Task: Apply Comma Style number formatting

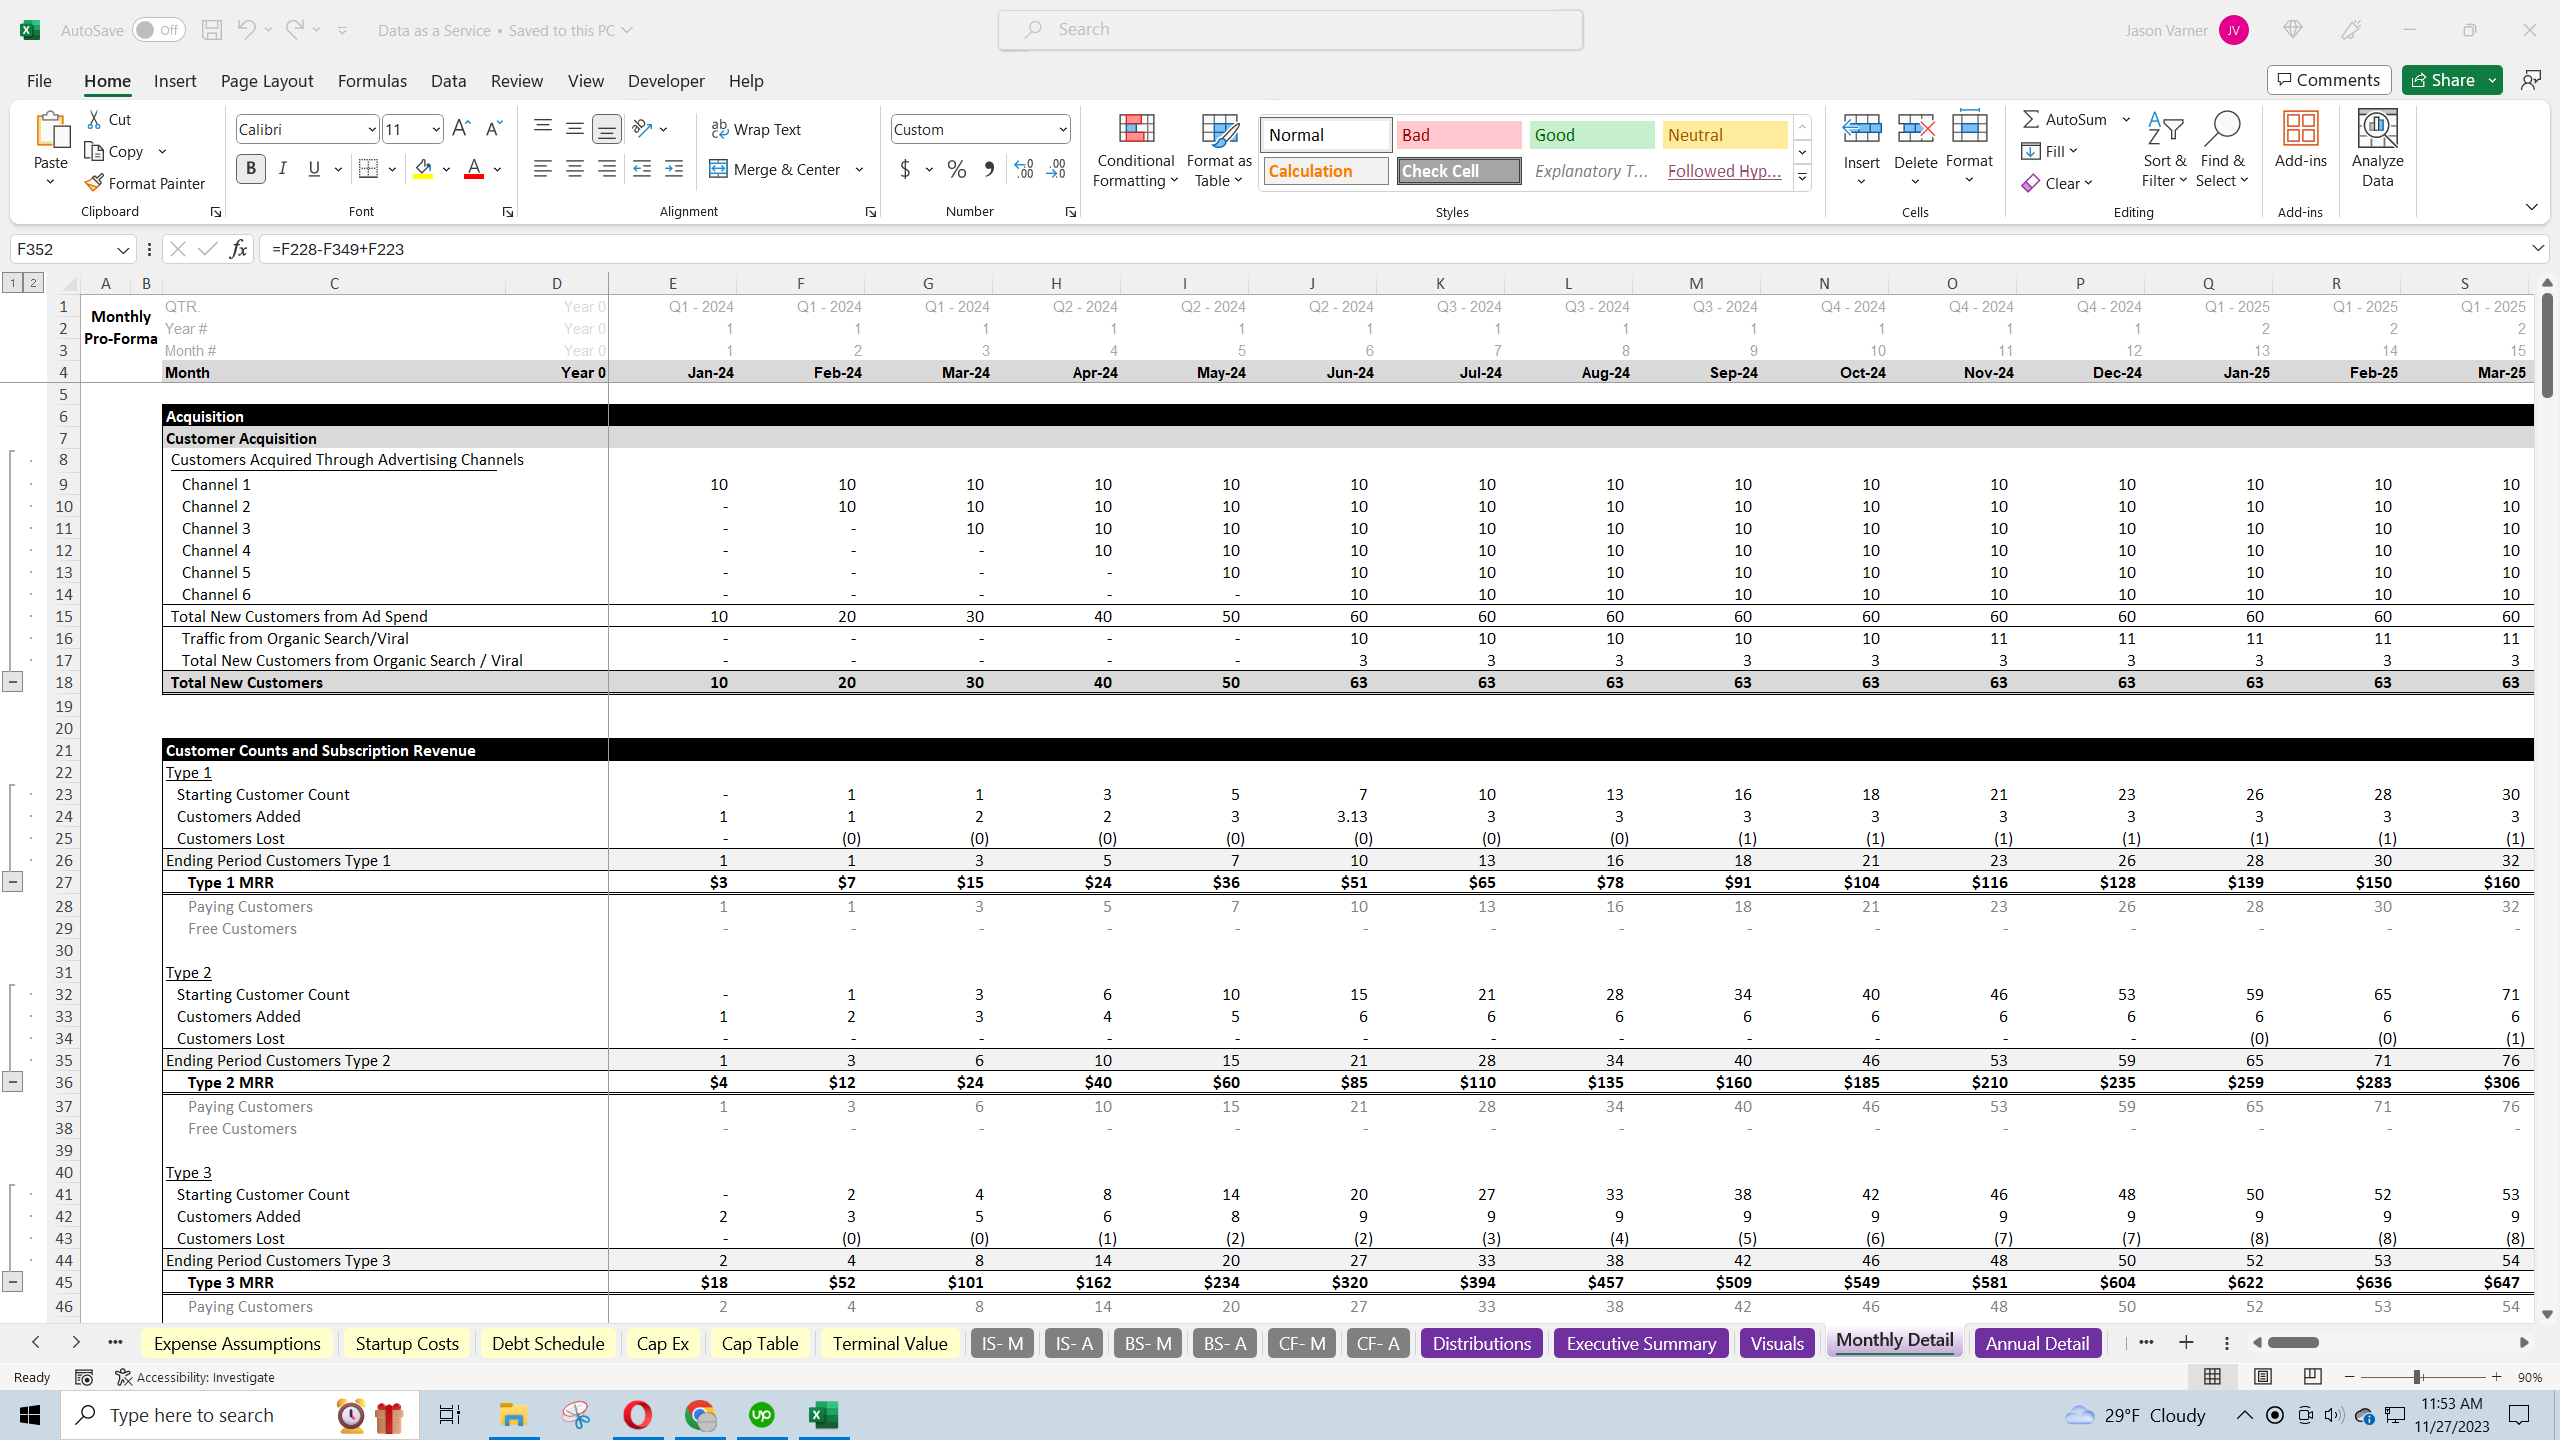Action: 989,169
